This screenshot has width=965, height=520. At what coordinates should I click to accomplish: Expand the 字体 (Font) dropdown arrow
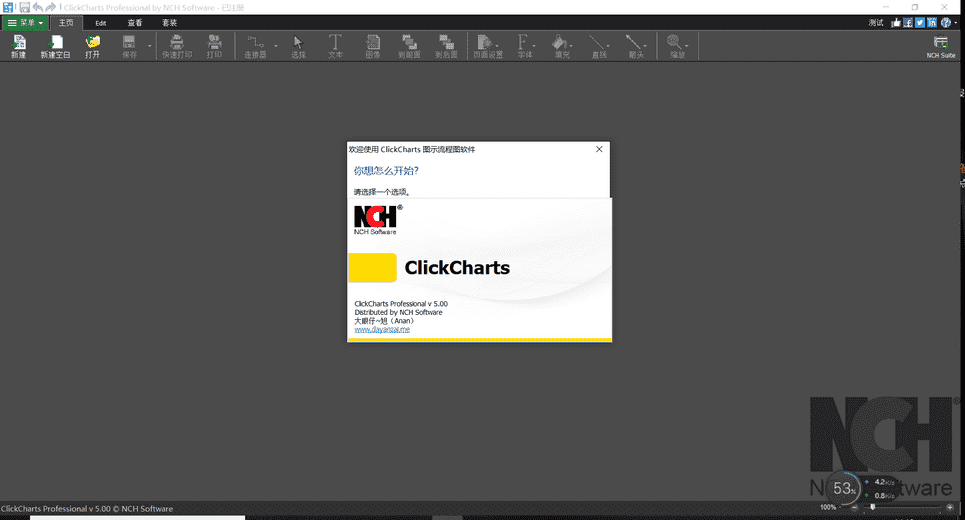[534, 46]
